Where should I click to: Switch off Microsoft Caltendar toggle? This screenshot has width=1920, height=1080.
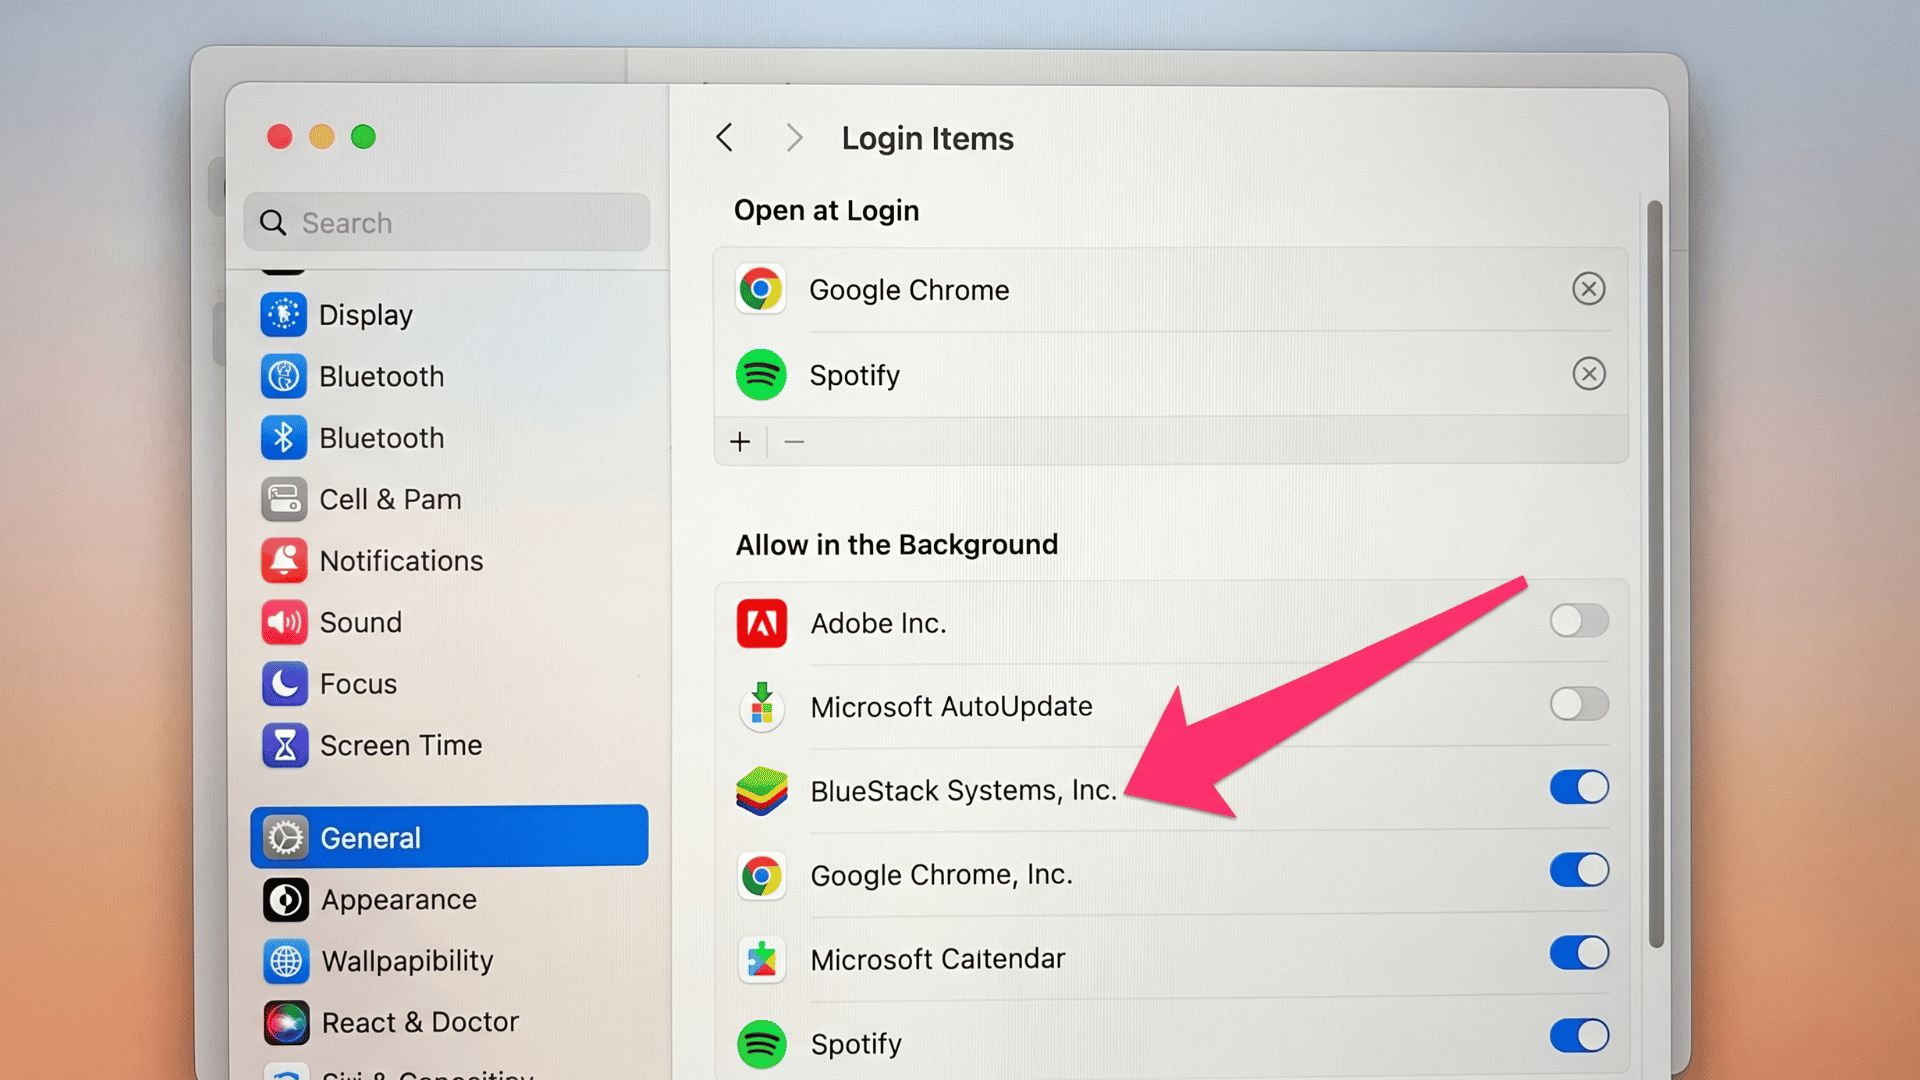1579,953
